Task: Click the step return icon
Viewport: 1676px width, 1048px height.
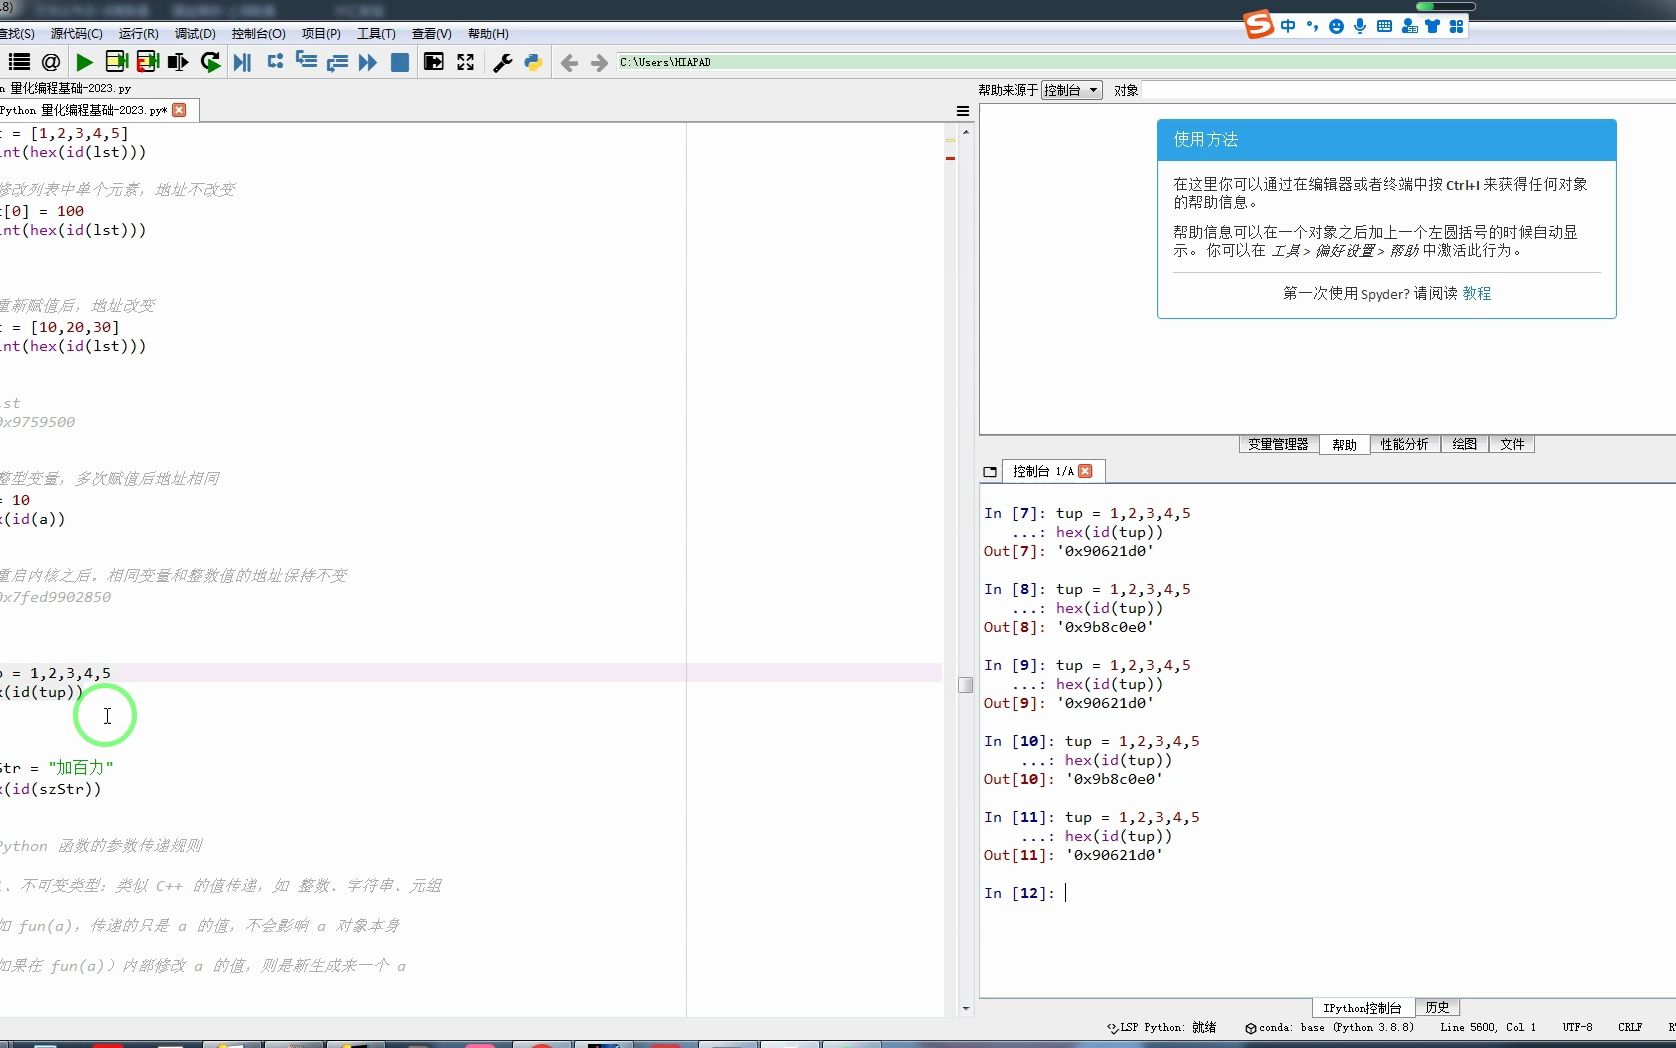Action: pos(337,62)
